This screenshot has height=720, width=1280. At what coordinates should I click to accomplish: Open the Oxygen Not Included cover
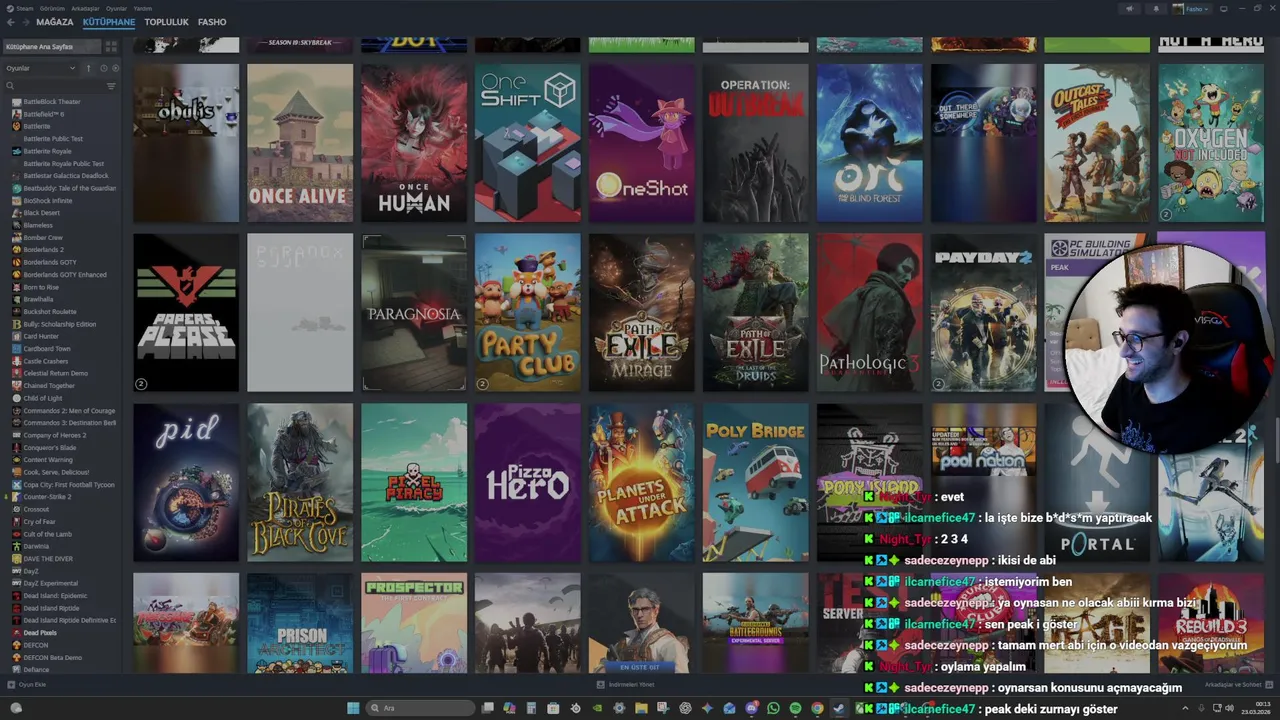click(x=1211, y=143)
